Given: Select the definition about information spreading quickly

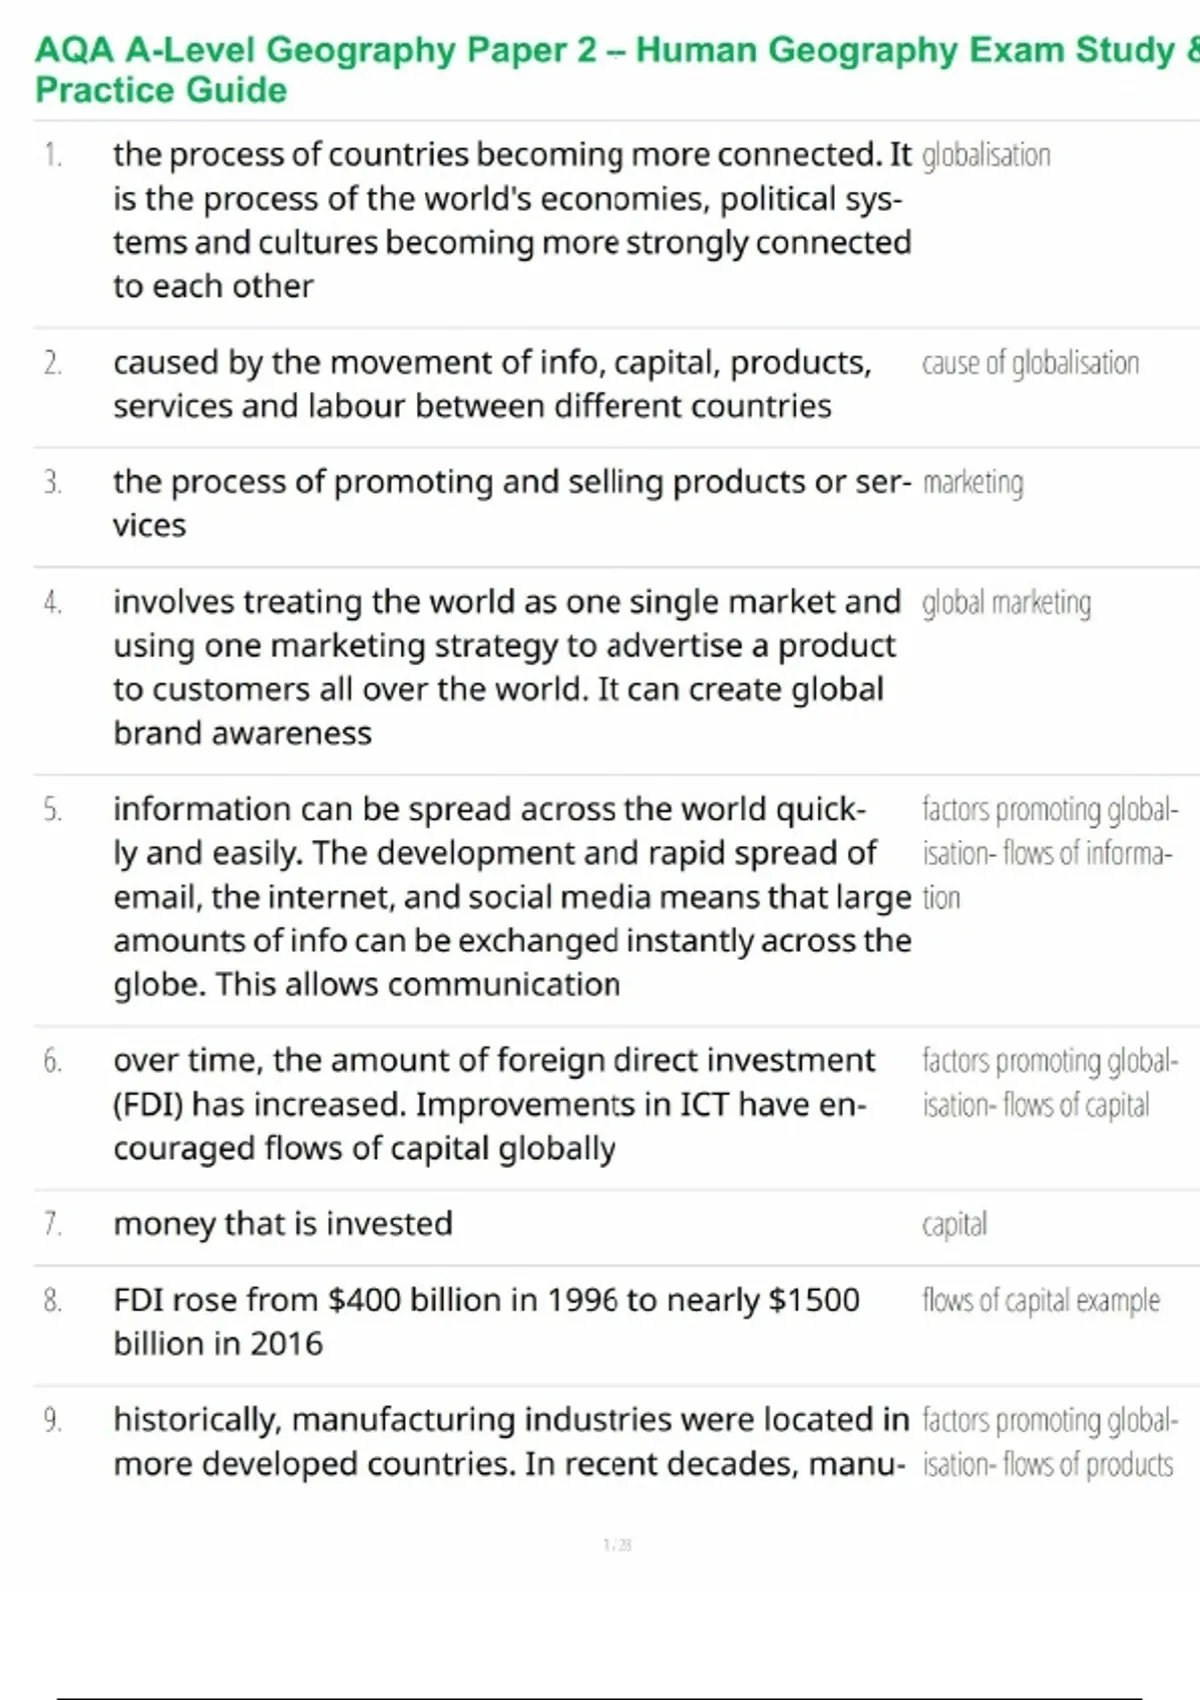Looking at the screenshot, I should [x=511, y=897].
